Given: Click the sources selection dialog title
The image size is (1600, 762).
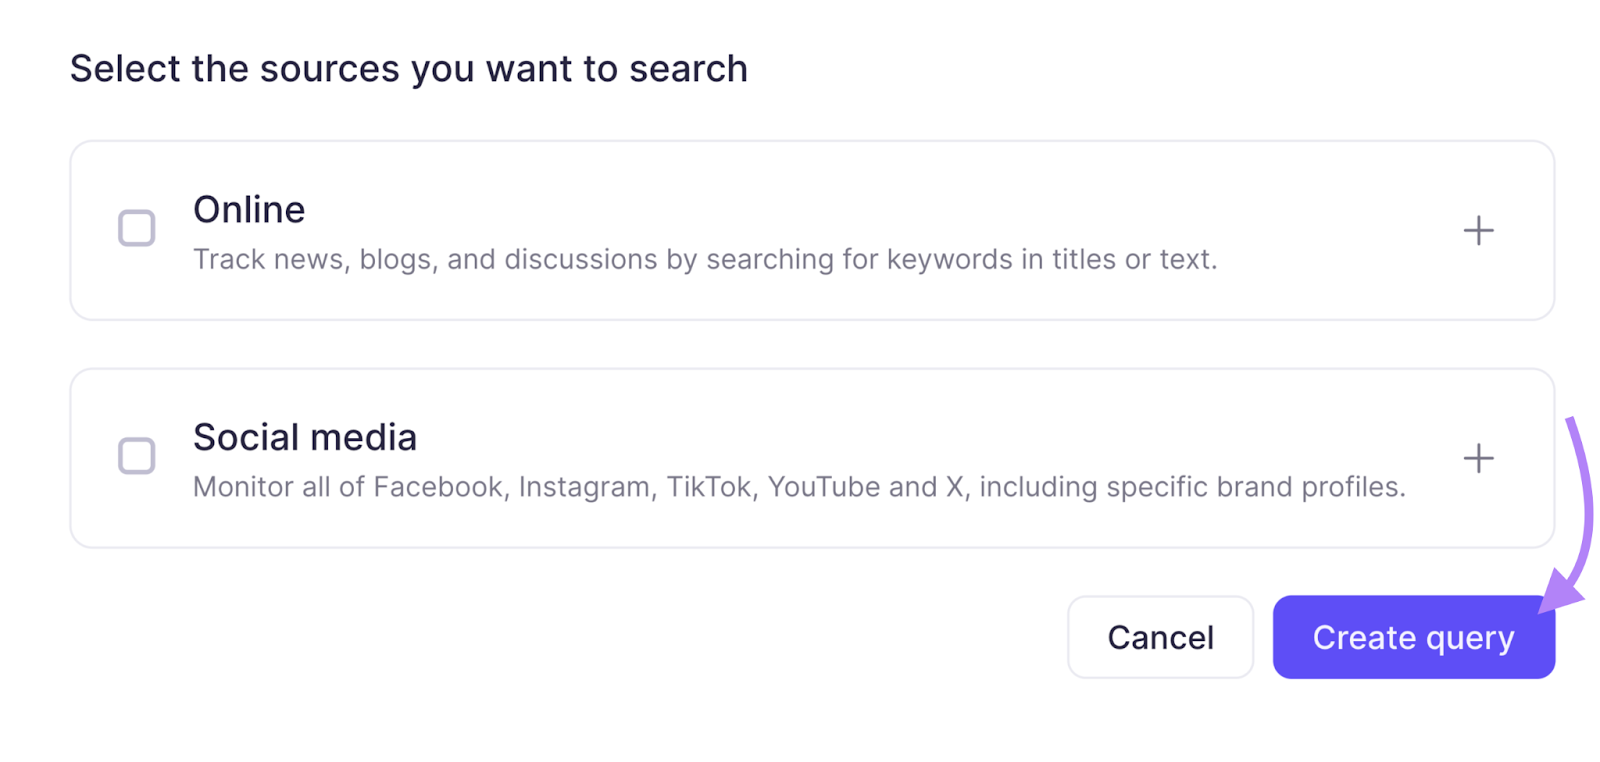Looking at the screenshot, I should tap(408, 68).
